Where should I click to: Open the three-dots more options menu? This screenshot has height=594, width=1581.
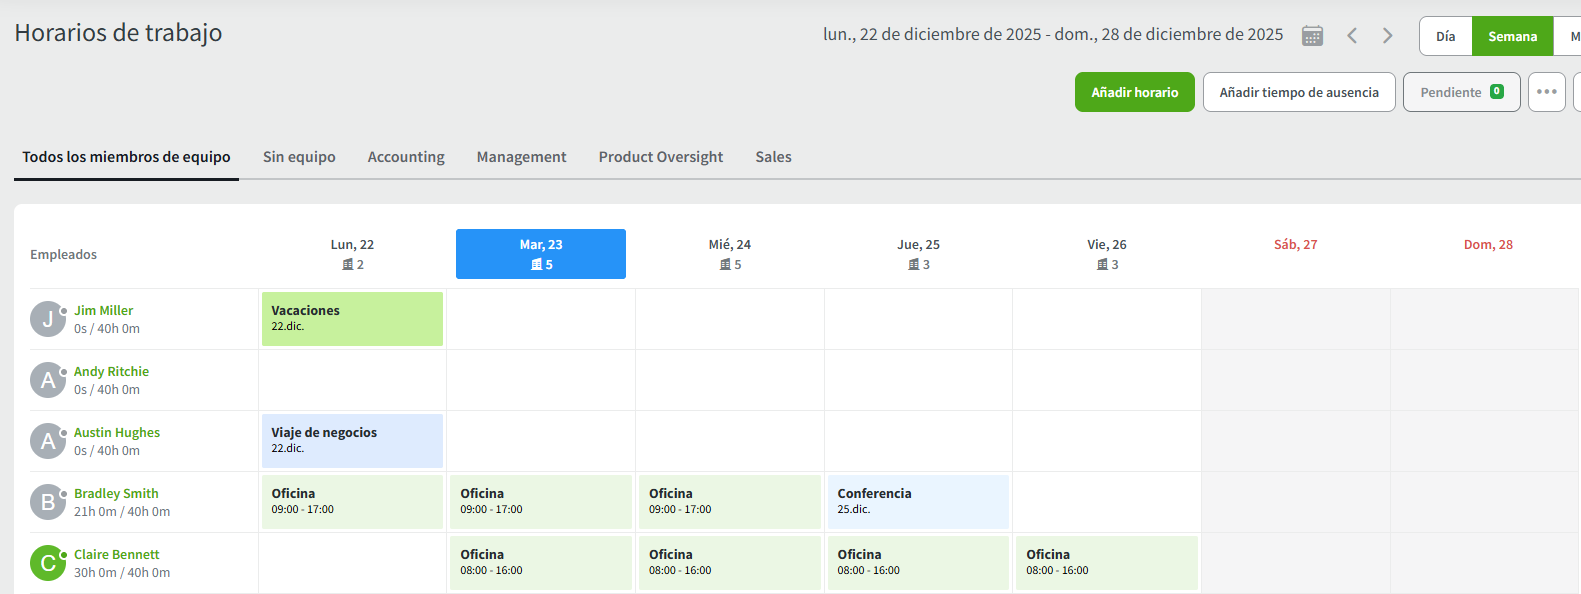pos(1546,92)
